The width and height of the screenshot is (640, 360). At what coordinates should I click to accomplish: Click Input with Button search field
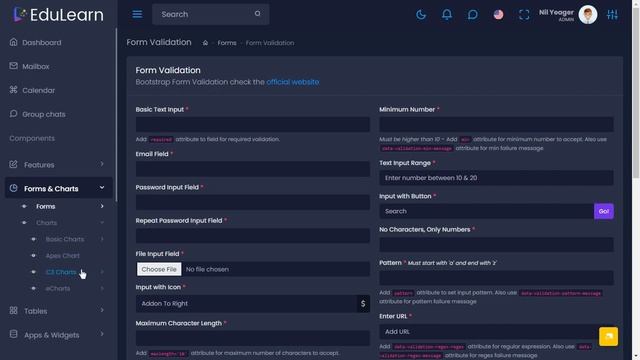click(x=487, y=211)
